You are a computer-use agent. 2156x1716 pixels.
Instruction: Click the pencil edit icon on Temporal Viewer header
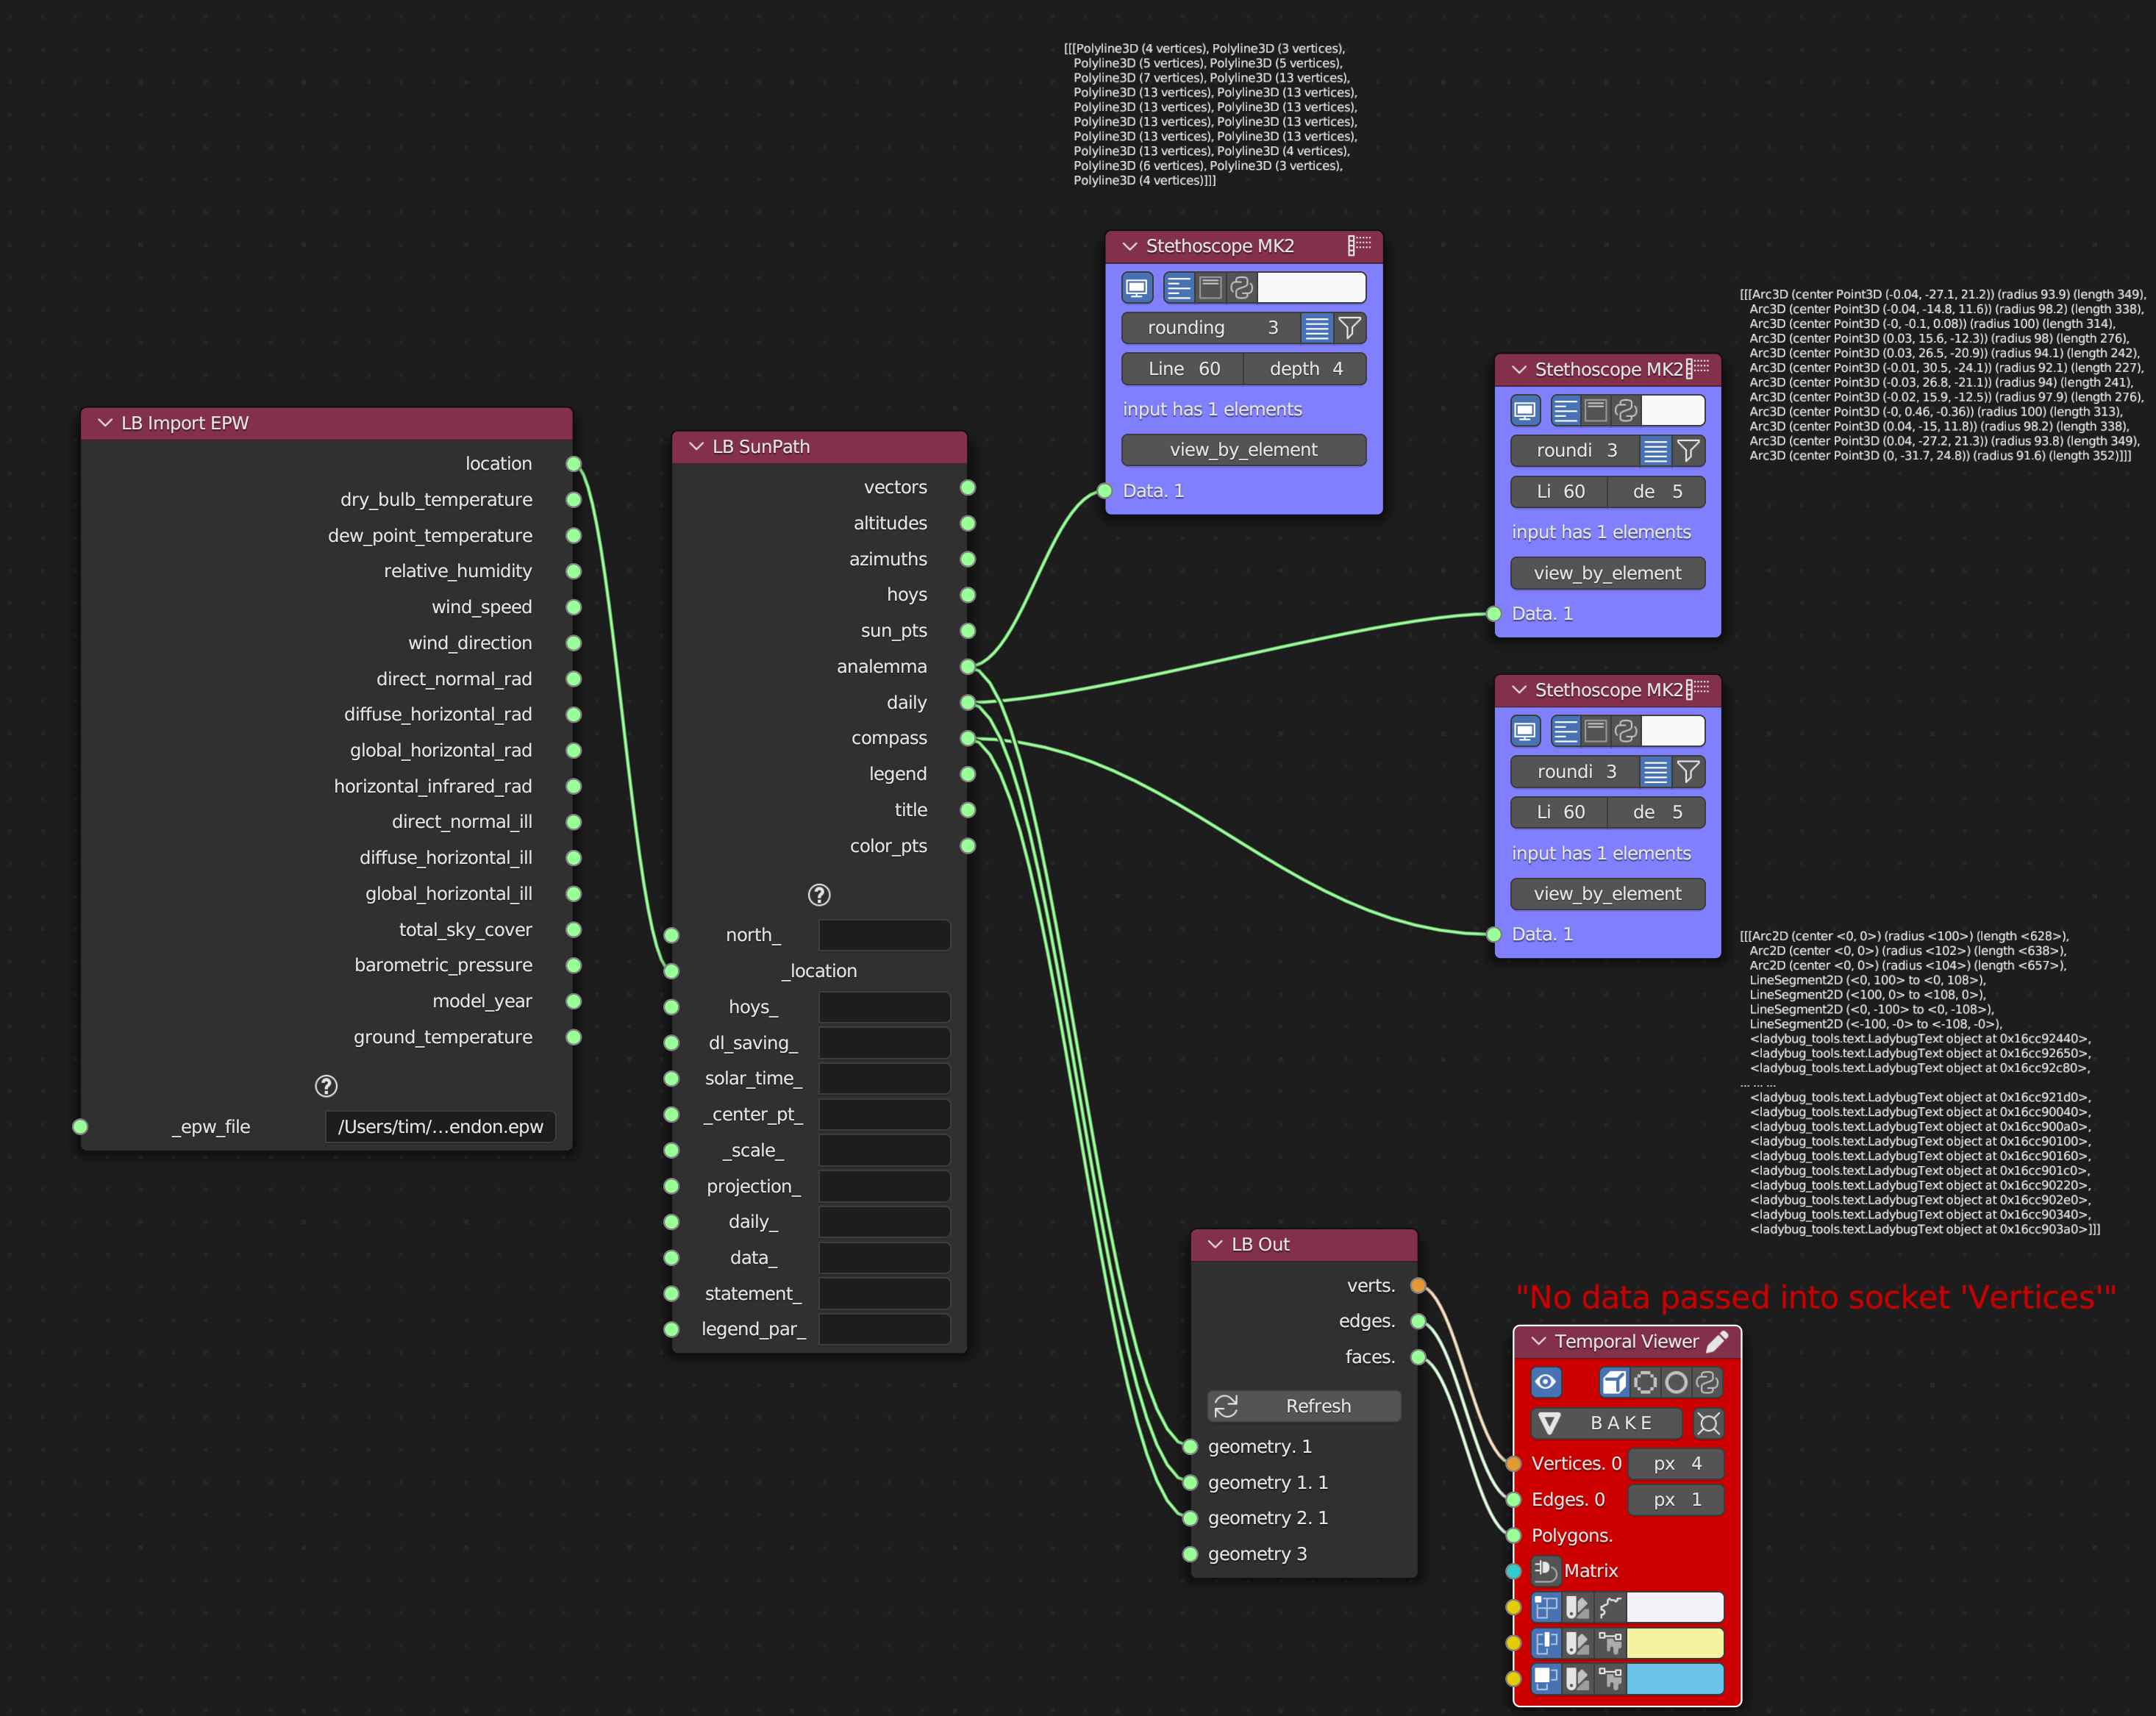[x=1717, y=1341]
